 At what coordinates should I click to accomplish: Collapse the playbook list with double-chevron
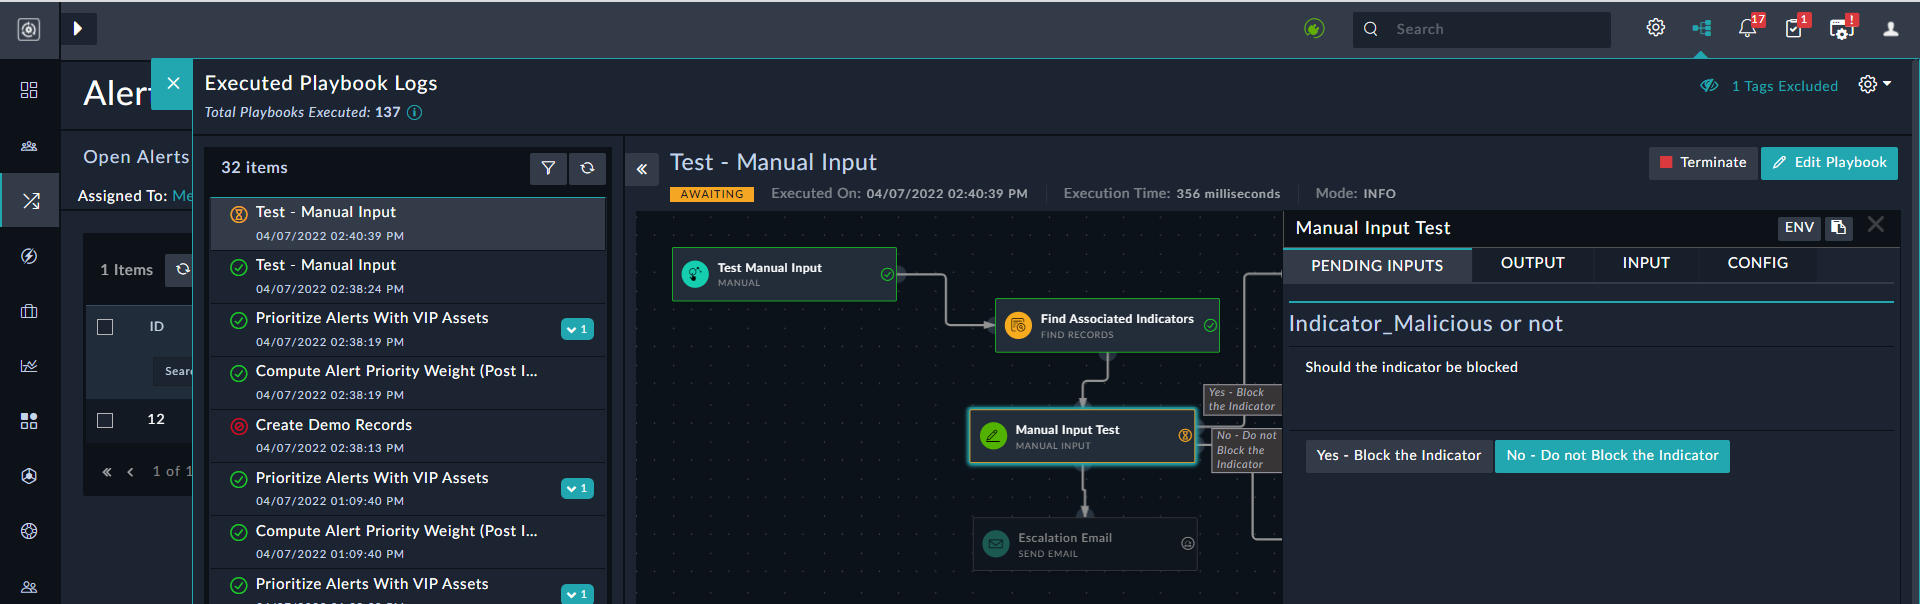(642, 169)
